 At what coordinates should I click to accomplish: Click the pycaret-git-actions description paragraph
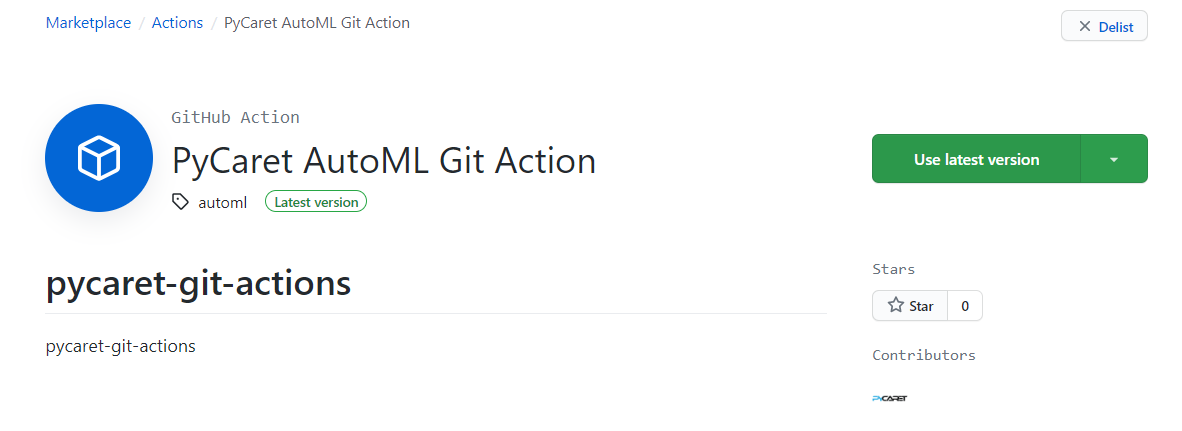click(x=121, y=346)
